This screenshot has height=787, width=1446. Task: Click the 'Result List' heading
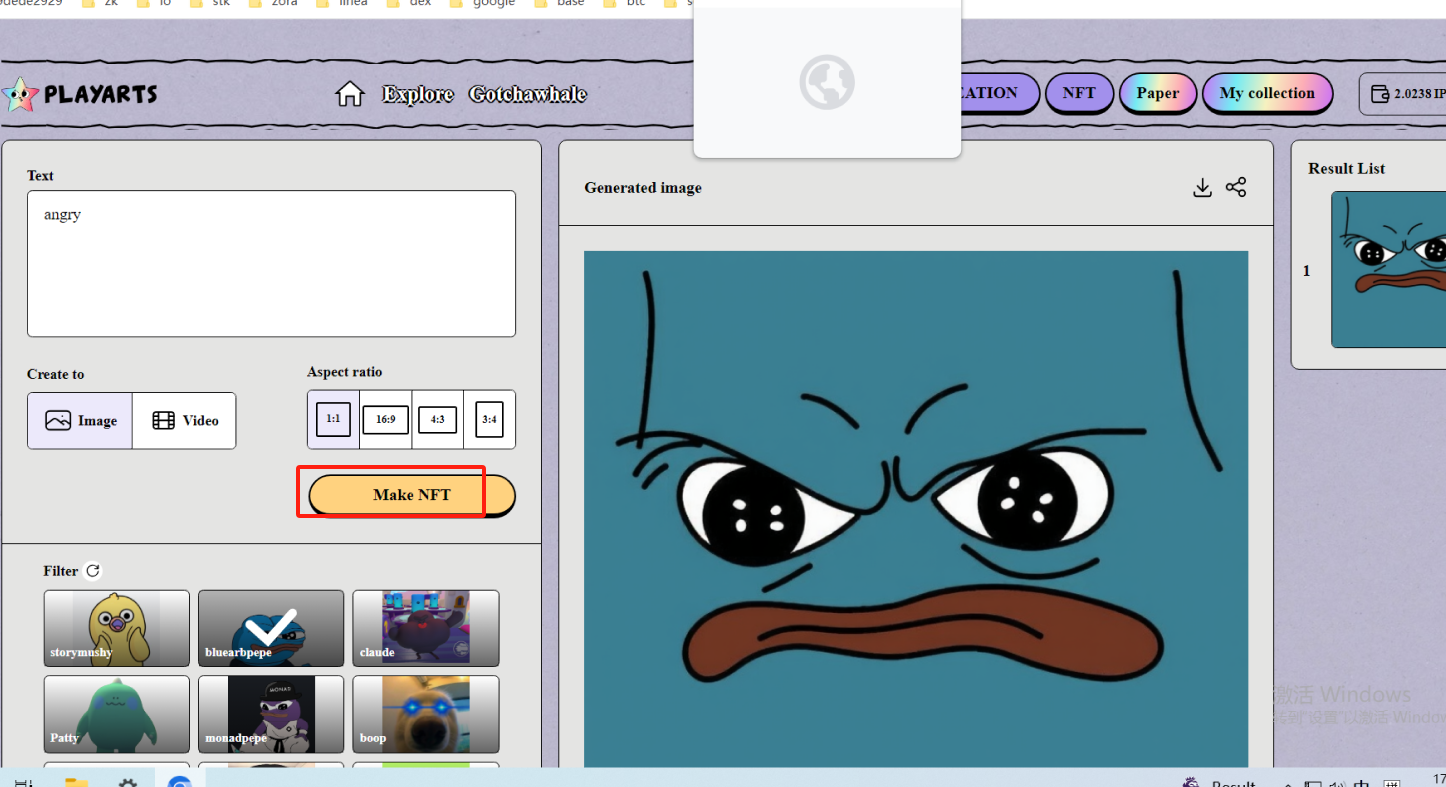click(1346, 169)
